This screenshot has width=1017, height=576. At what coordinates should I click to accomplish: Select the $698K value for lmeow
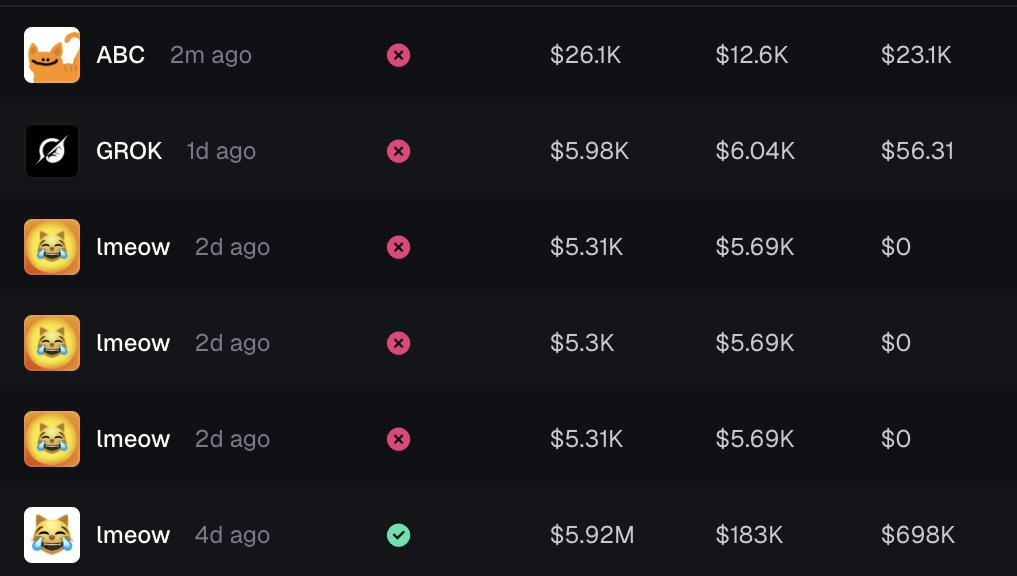[918, 535]
